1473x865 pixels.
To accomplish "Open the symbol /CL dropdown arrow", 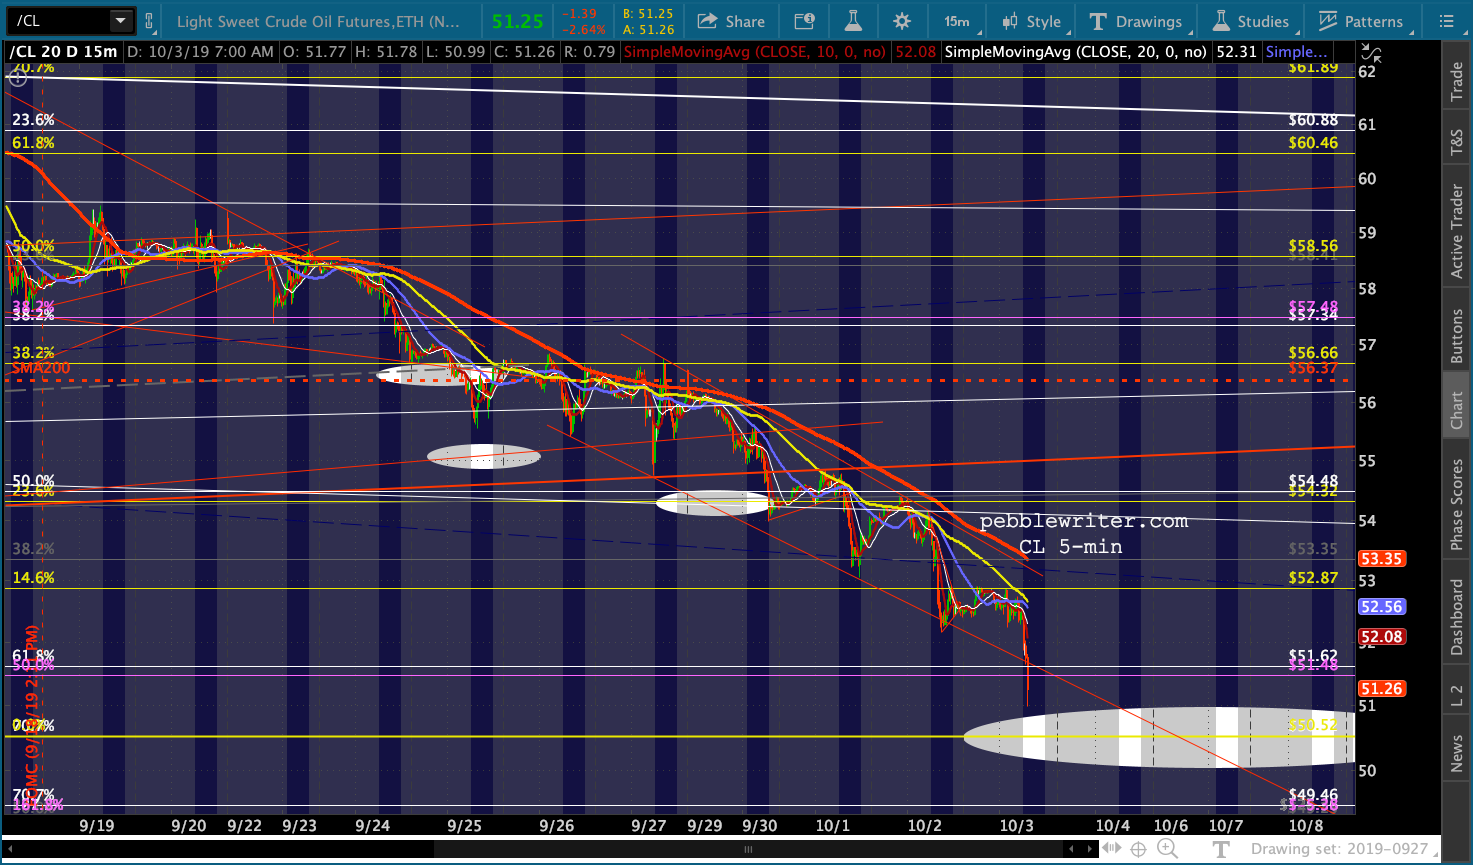I will coord(120,21).
